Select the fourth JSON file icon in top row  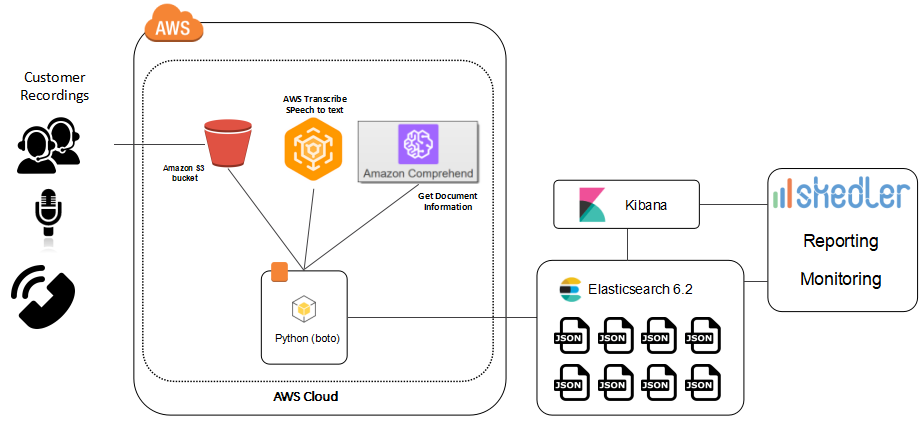(x=705, y=335)
